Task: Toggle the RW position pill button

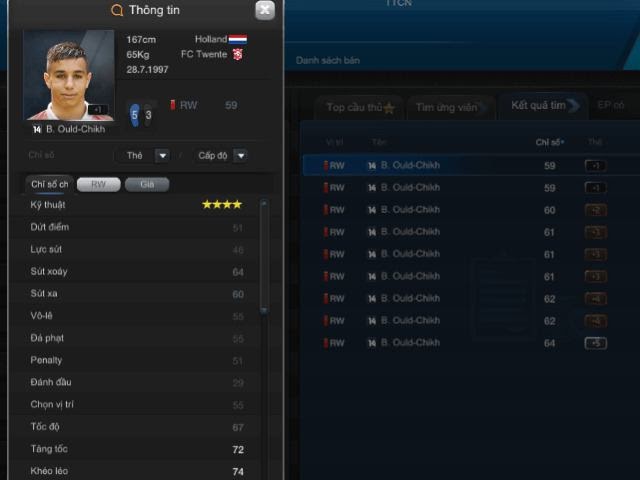Action: (x=99, y=184)
